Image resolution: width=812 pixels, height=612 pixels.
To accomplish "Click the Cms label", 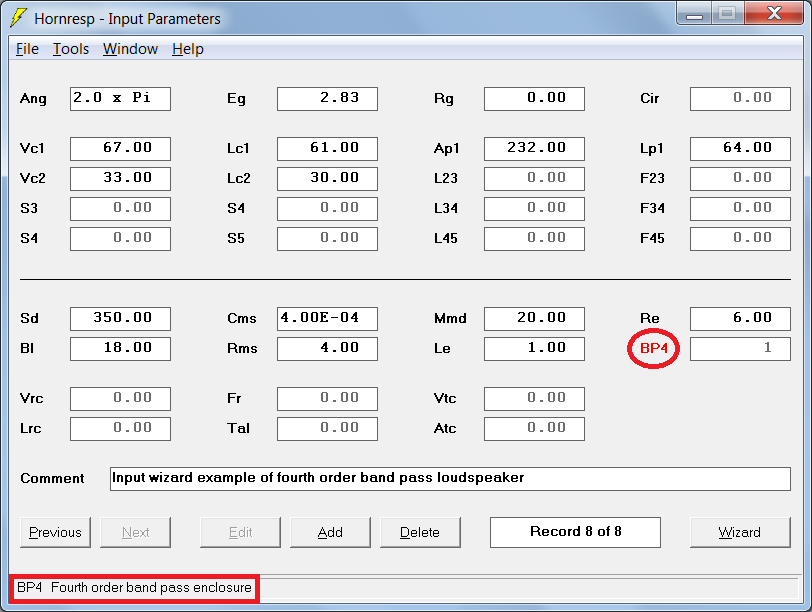I will (241, 318).
